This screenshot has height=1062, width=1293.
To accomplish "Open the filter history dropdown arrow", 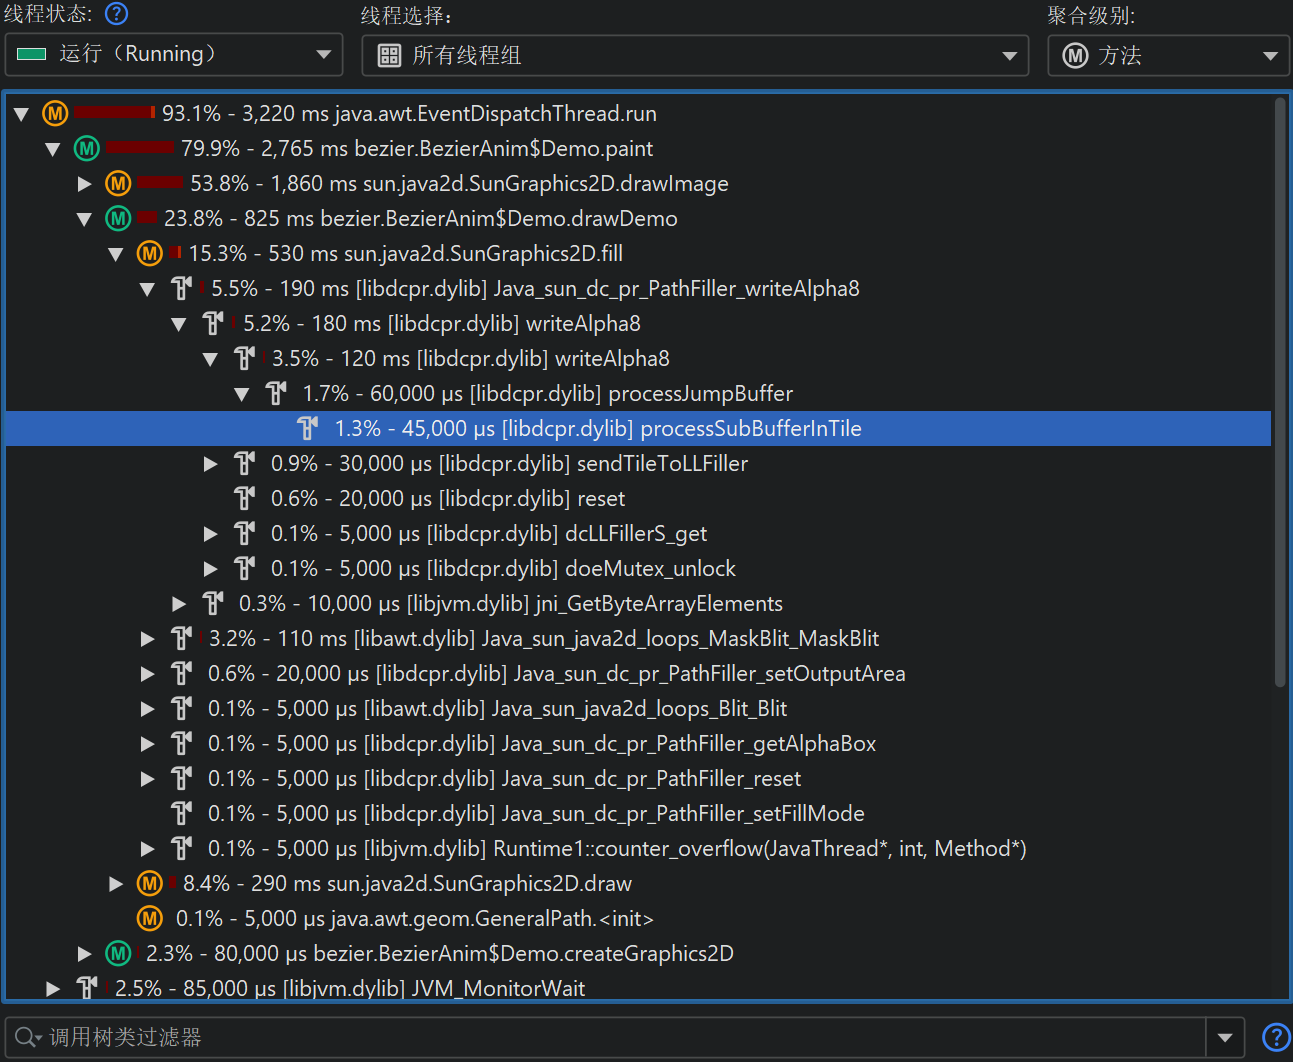I will coord(1225,1038).
